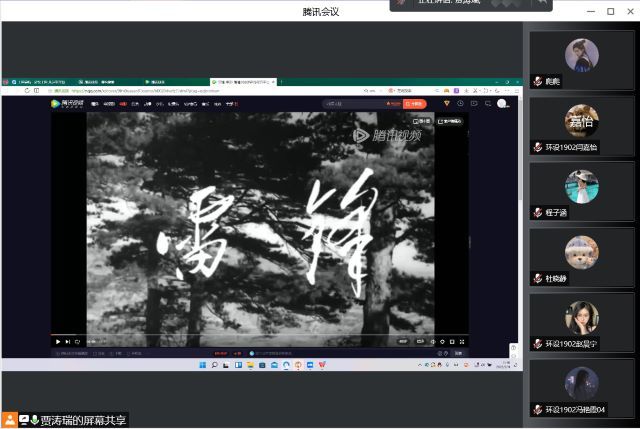Click microphone icon beside 贾涛瑞的屏幕共享
The width and height of the screenshot is (640, 429).
pyautogui.click(x=35, y=420)
